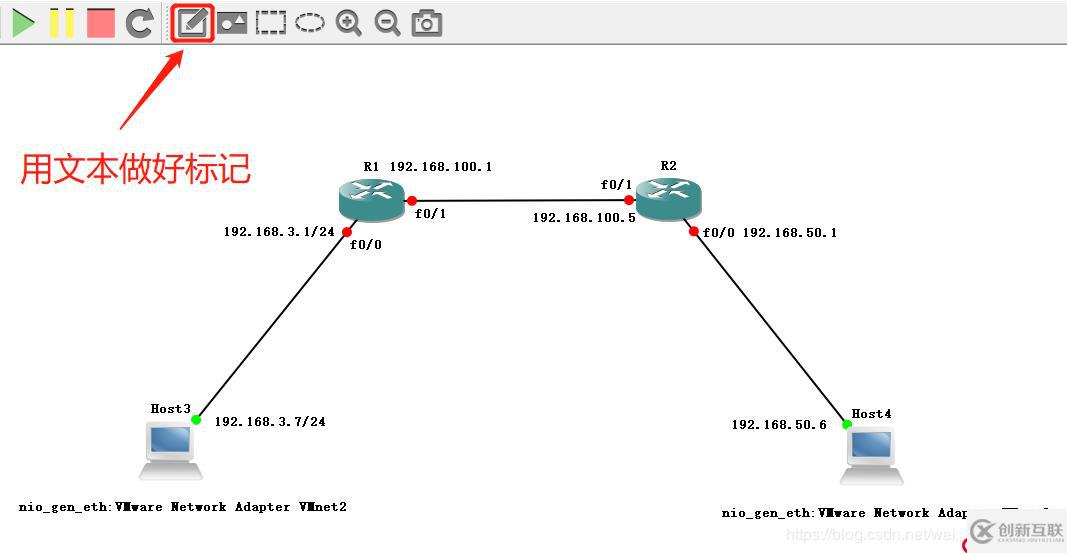Click the Host3 name label
This screenshot has width=1067, height=553.
[171, 409]
